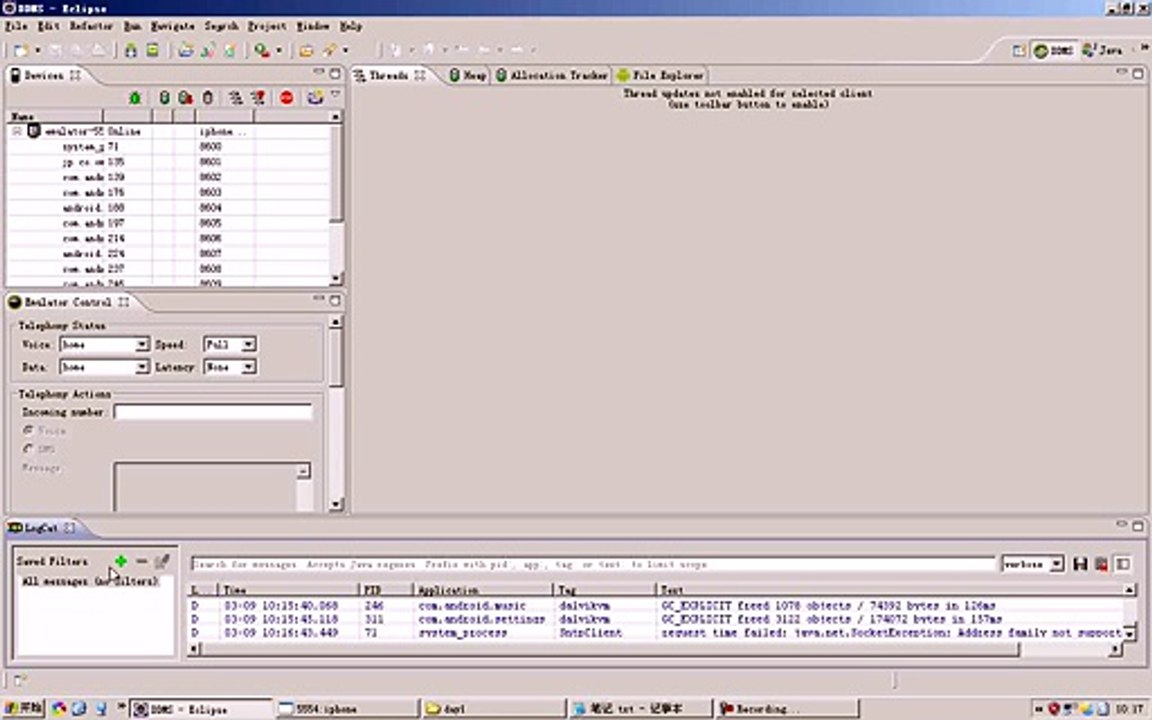Click the Emulator Control vertical scrollbar

pos(336,413)
